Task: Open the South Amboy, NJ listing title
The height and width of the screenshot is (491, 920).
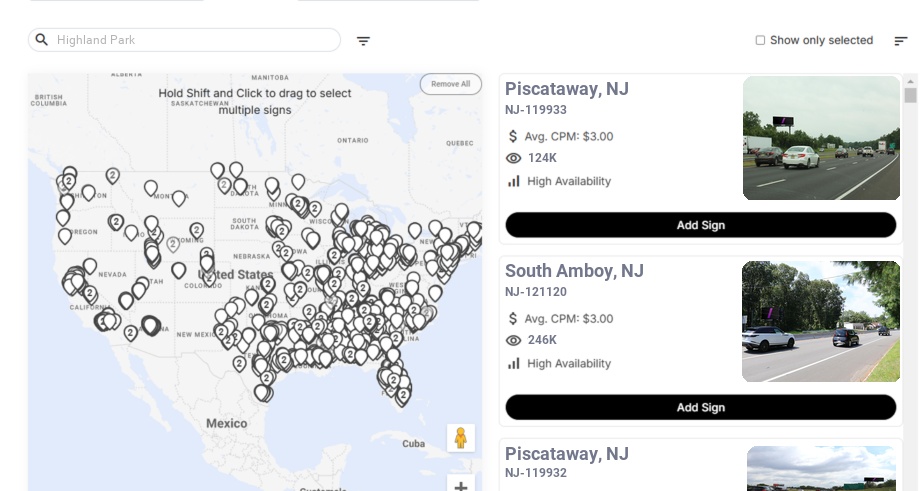Action: click(574, 271)
